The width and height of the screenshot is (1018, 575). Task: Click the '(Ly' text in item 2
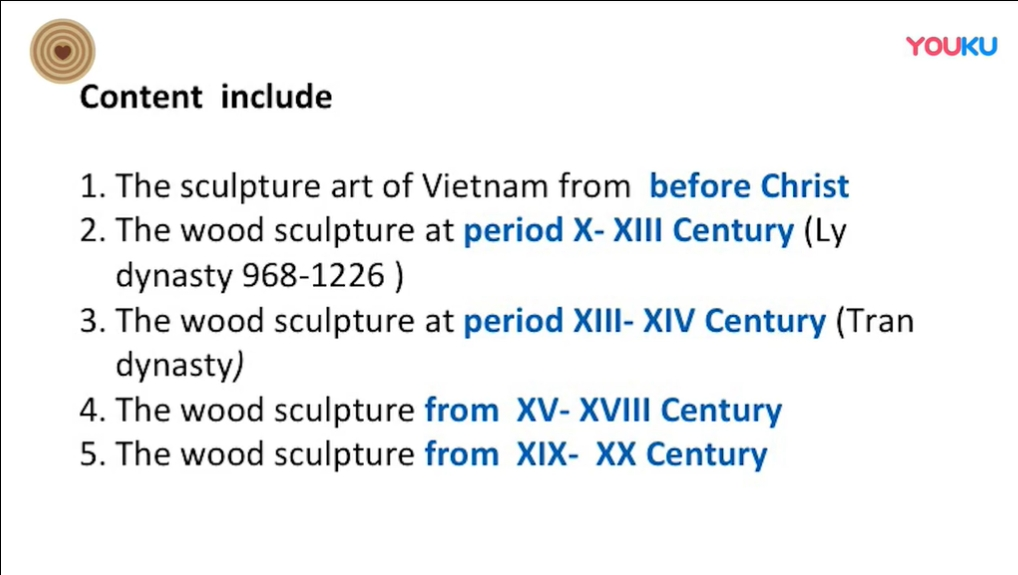(825, 232)
